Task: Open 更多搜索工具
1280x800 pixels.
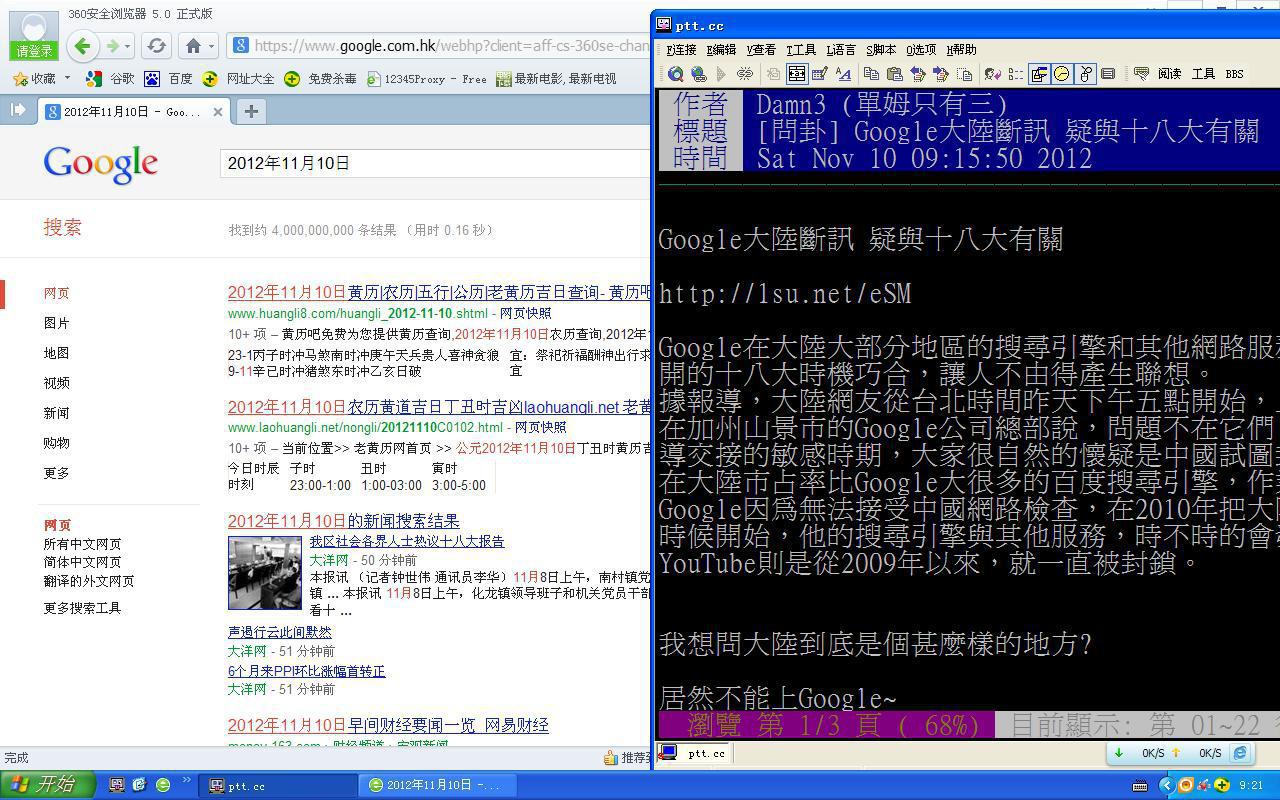Action: [x=82, y=608]
